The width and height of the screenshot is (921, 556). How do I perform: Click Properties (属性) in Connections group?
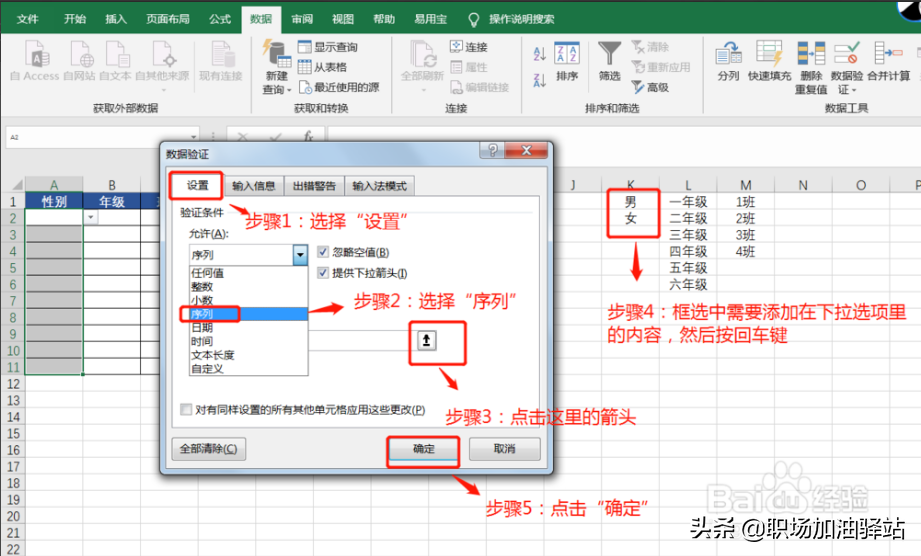click(x=469, y=67)
